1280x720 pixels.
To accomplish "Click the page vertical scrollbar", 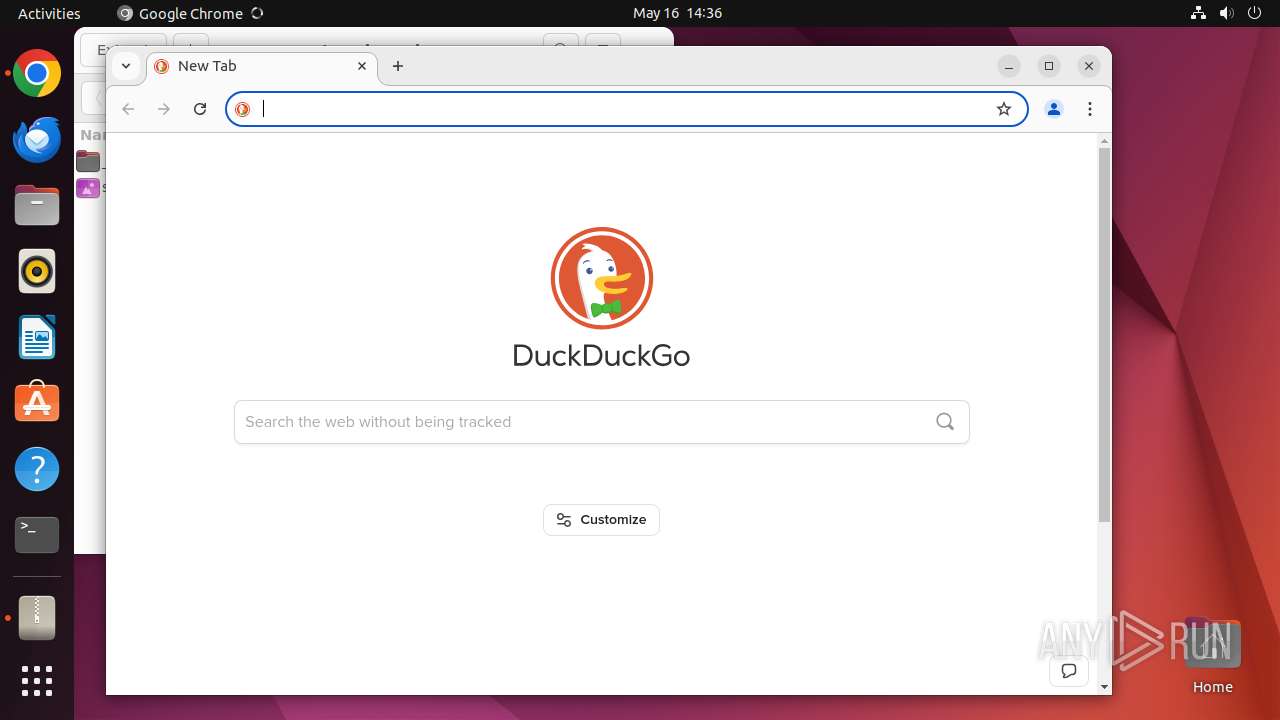I will (1104, 335).
